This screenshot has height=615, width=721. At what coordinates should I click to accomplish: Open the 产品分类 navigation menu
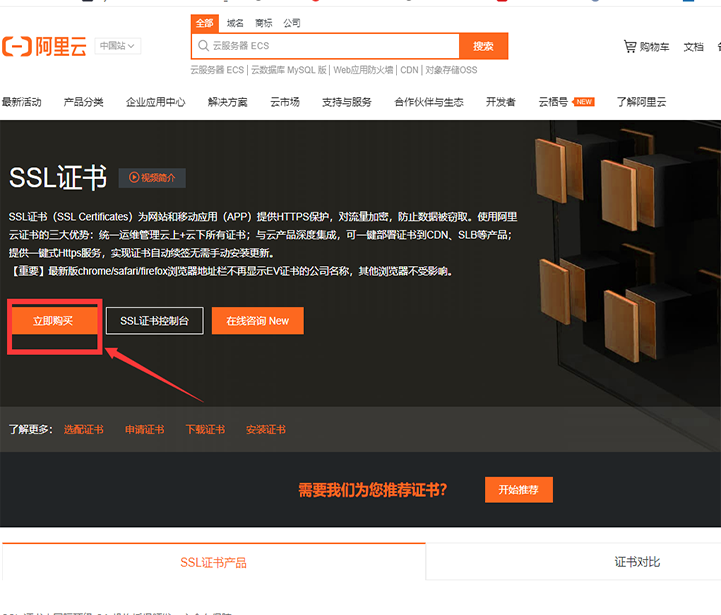click(83, 102)
